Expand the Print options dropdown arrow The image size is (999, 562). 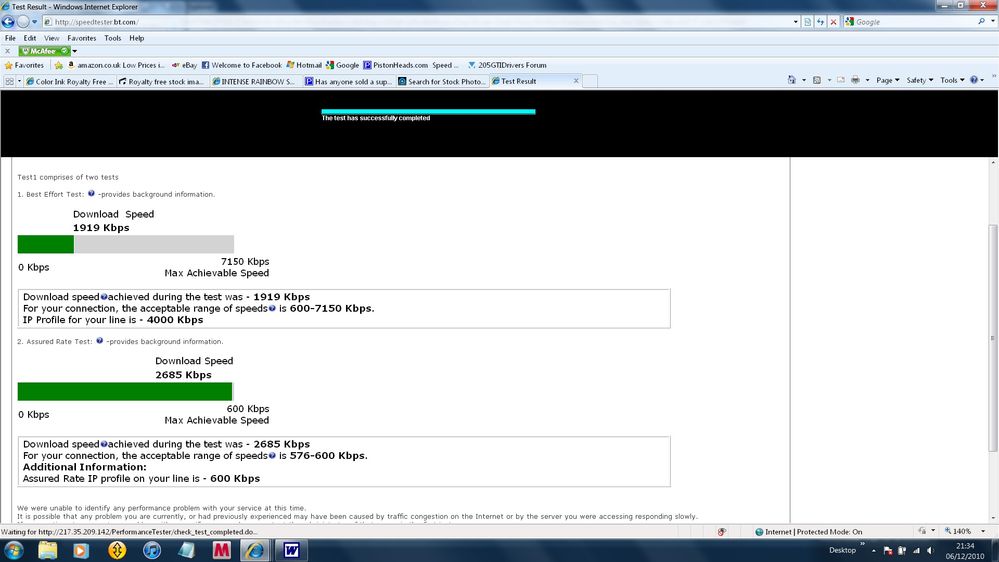point(867,80)
